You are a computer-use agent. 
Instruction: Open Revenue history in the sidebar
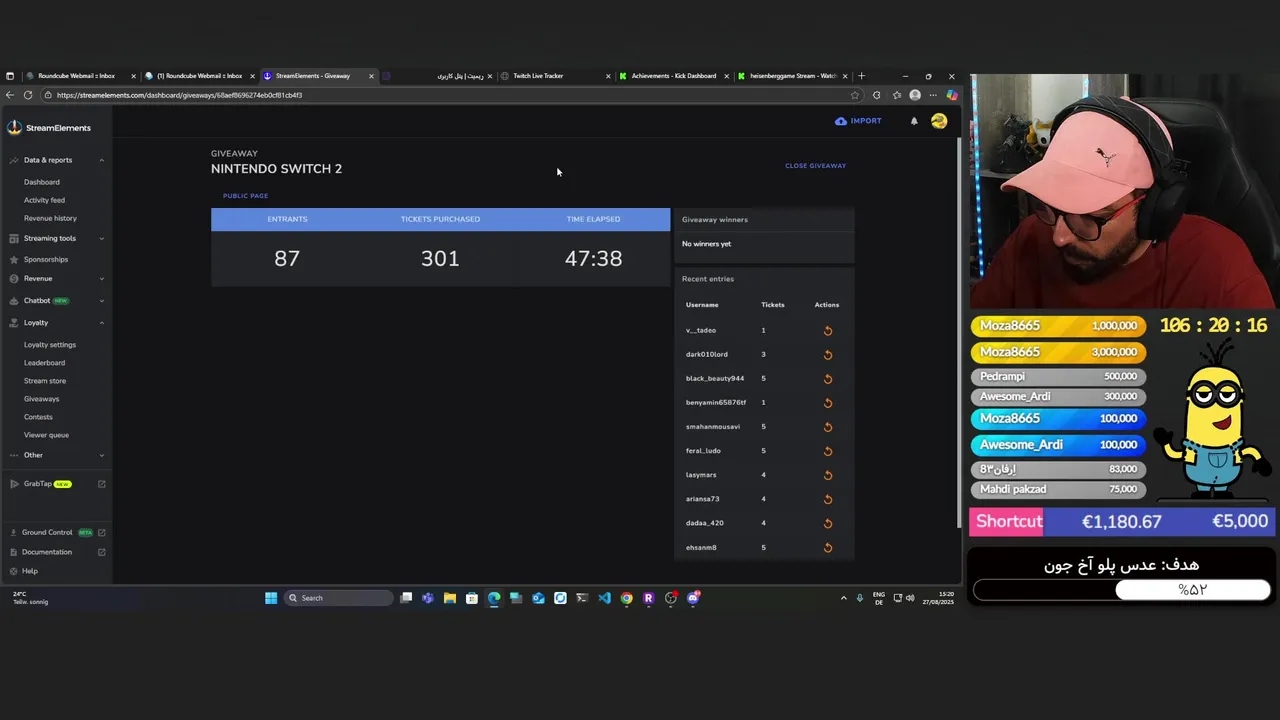(50, 218)
